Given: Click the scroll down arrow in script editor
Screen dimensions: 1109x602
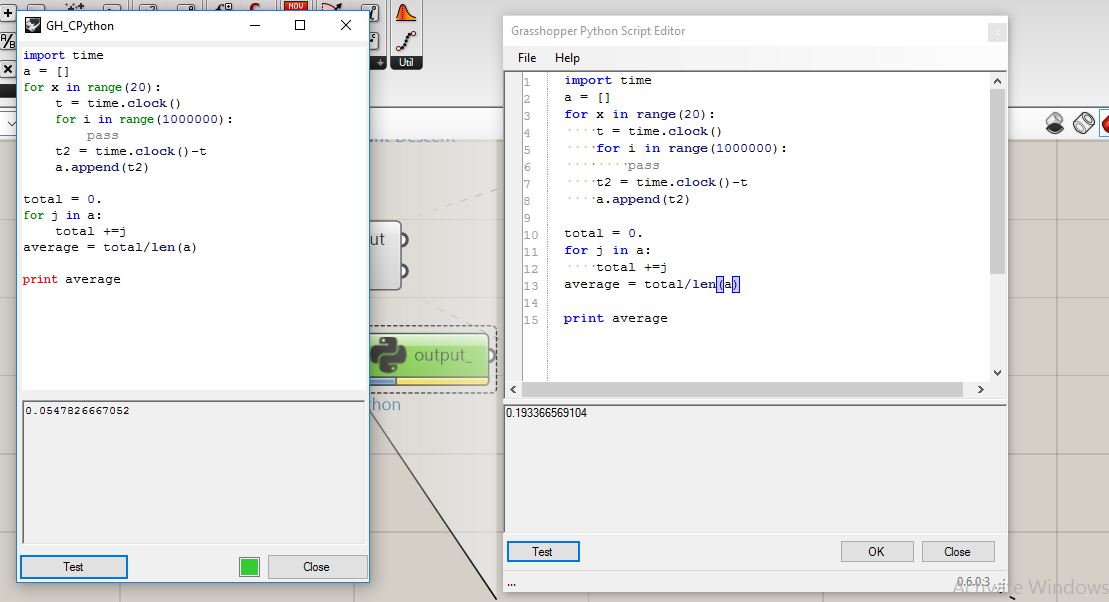Looking at the screenshot, I should [997, 372].
